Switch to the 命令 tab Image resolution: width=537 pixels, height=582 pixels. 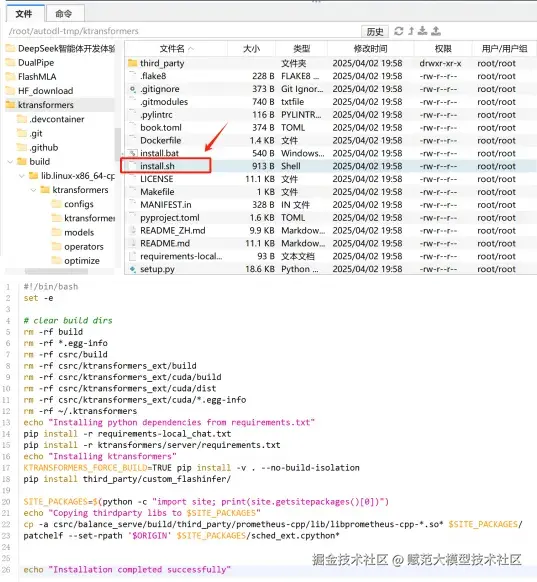(x=64, y=14)
